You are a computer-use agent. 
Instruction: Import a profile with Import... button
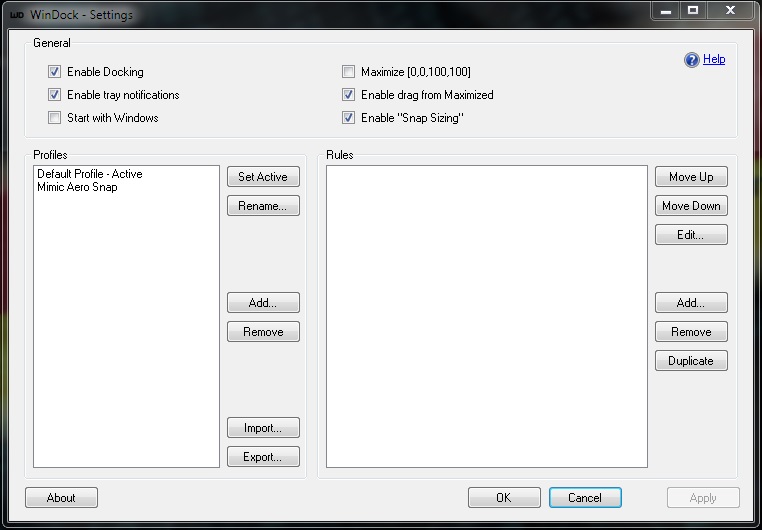263,428
